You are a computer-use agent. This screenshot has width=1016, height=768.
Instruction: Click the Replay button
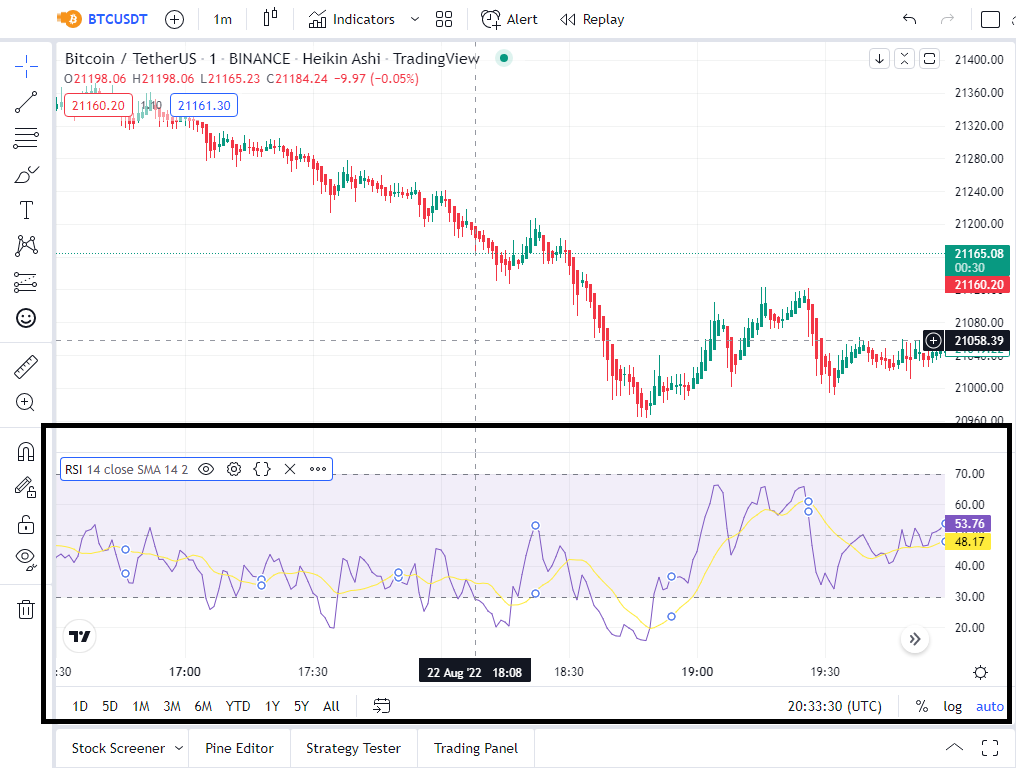(592, 19)
